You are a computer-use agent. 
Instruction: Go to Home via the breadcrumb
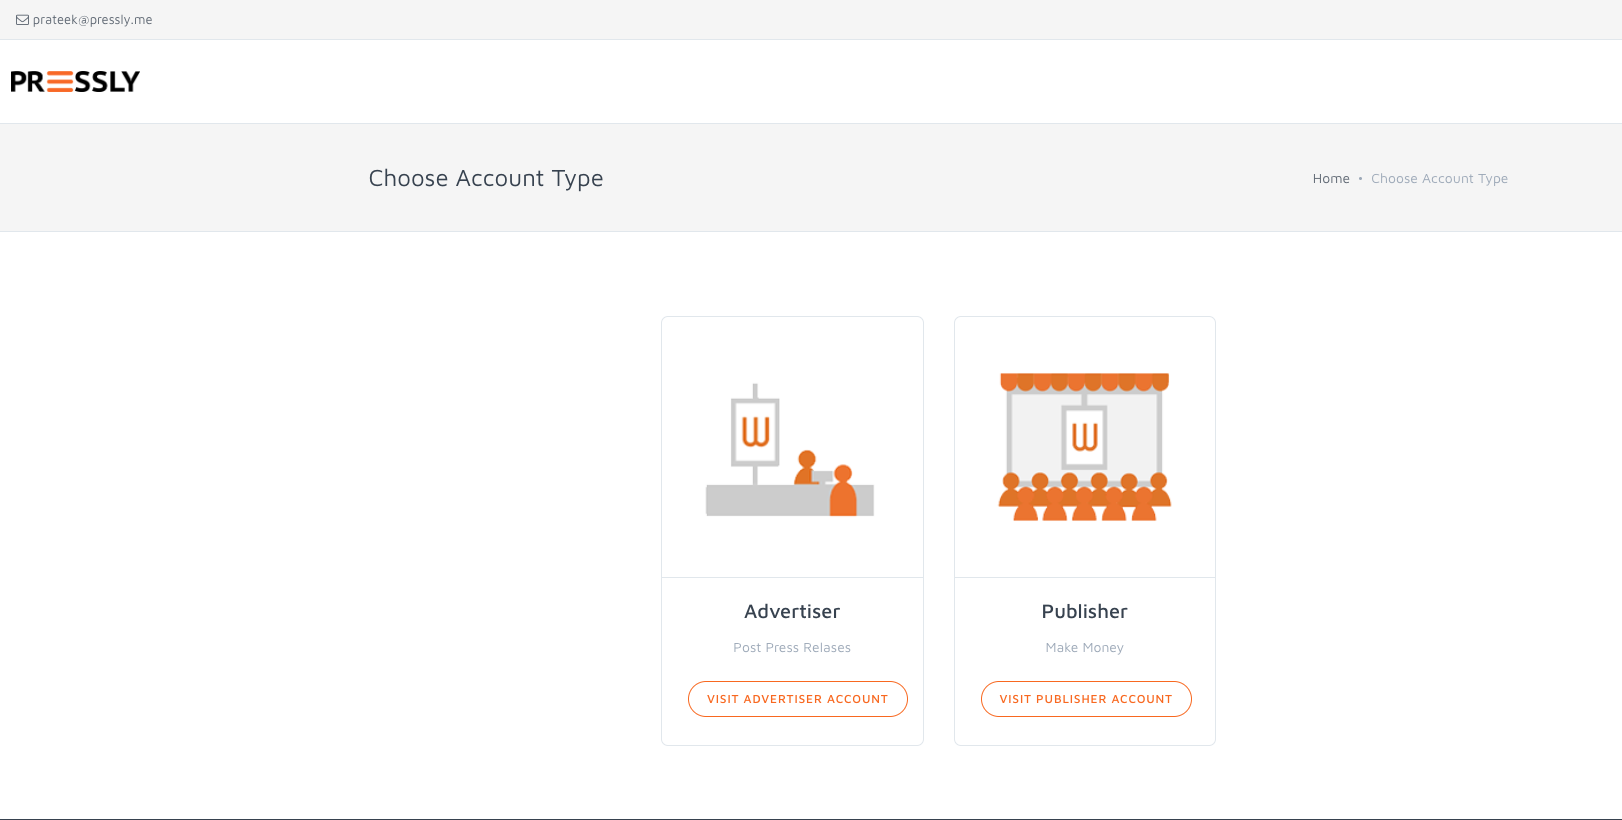(1331, 179)
